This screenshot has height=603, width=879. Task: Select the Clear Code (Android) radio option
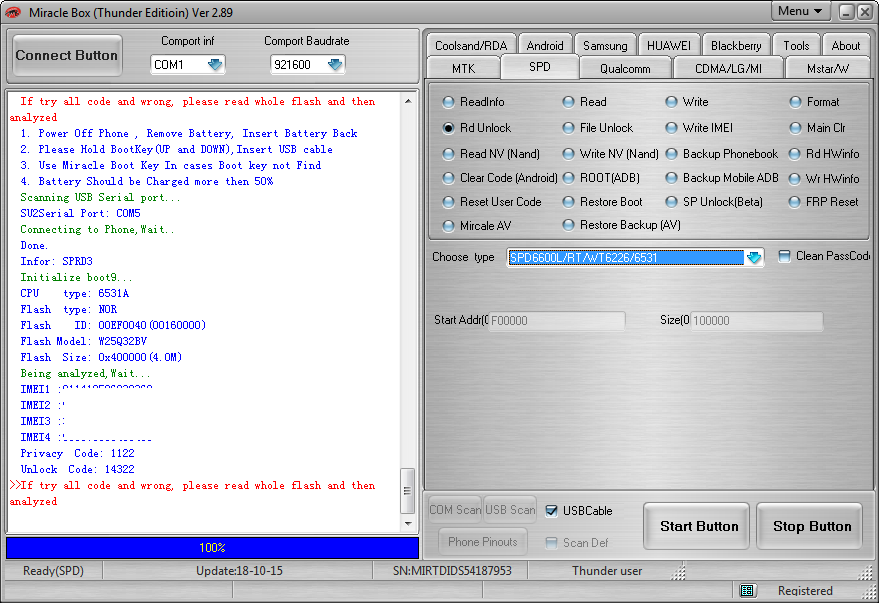pyautogui.click(x=500, y=178)
